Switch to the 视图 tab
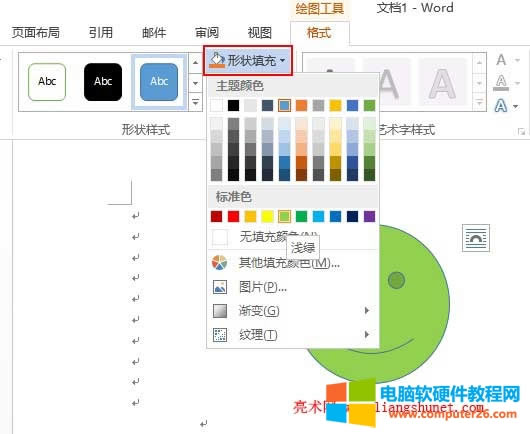530x434 pixels. pyautogui.click(x=260, y=33)
